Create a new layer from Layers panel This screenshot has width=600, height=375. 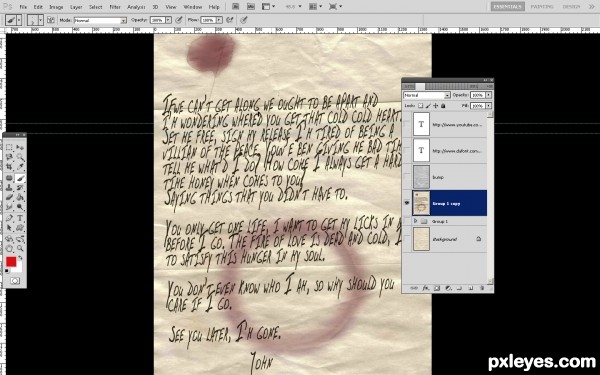(x=471, y=288)
